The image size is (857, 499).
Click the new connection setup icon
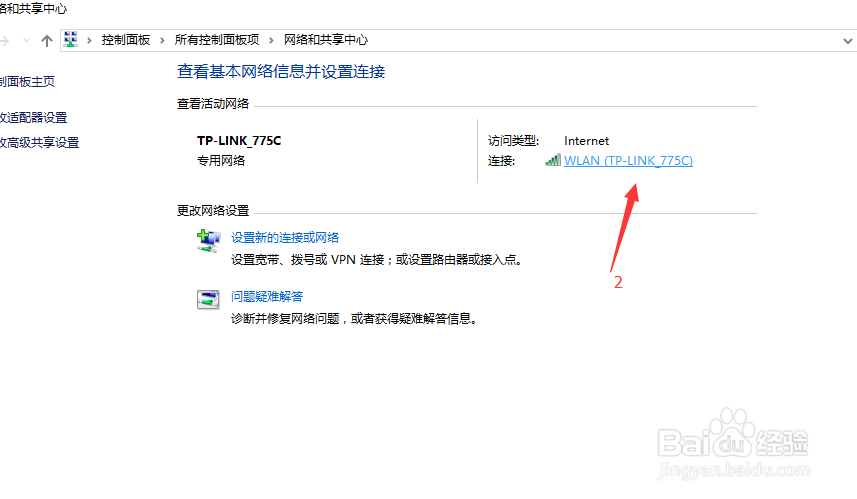point(208,240)
